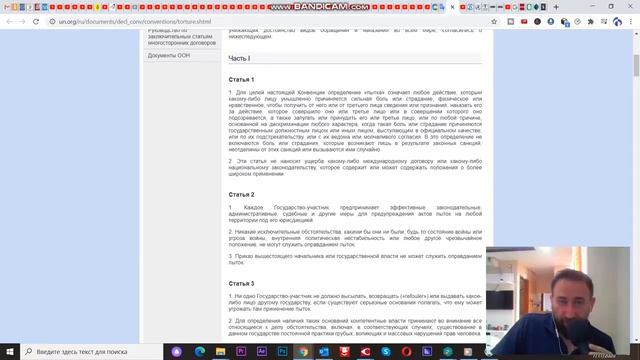Click the Часть I section heading

point(239,58)
